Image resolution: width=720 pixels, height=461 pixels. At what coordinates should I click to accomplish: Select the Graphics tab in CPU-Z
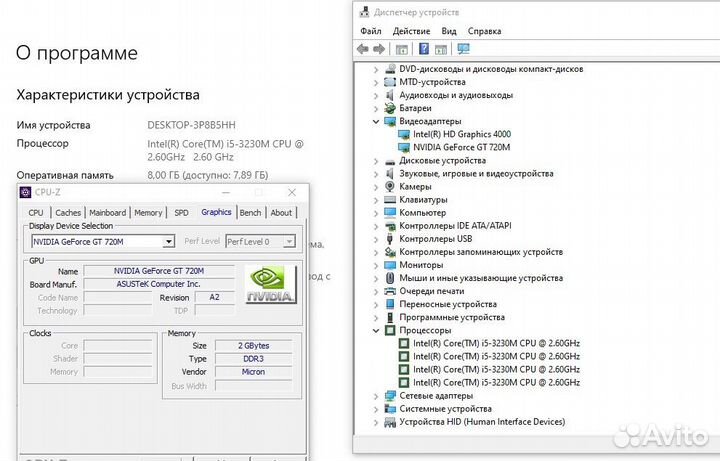(216, 212)
